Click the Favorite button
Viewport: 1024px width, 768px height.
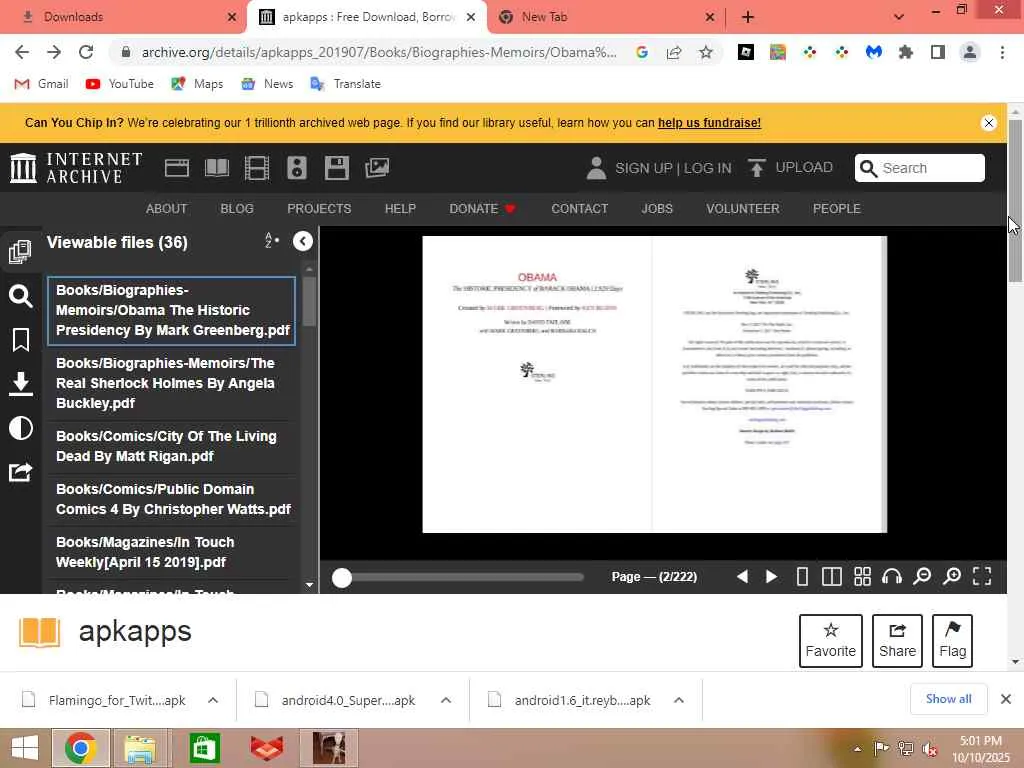(x=831, y=641)
